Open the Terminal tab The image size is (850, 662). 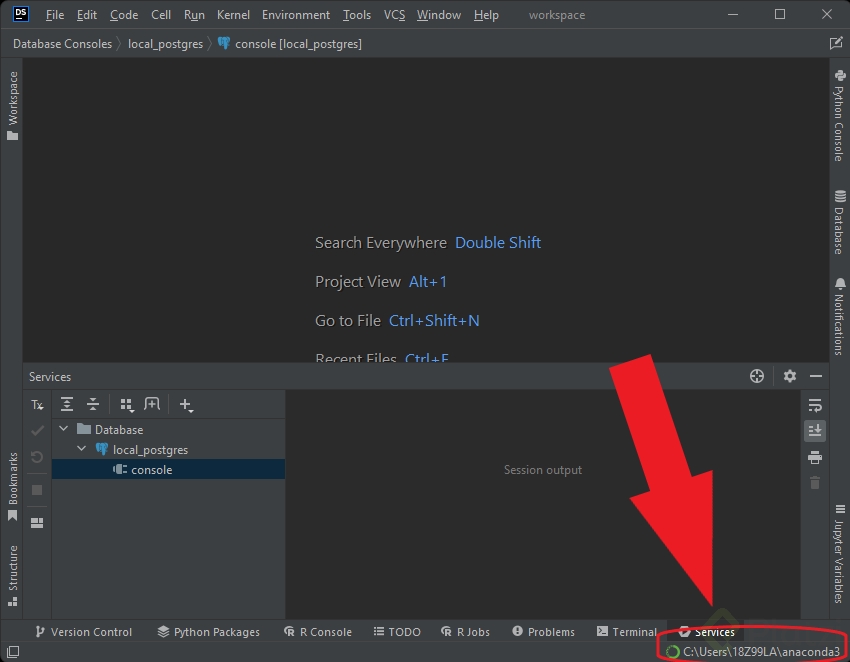click(627, 632)
